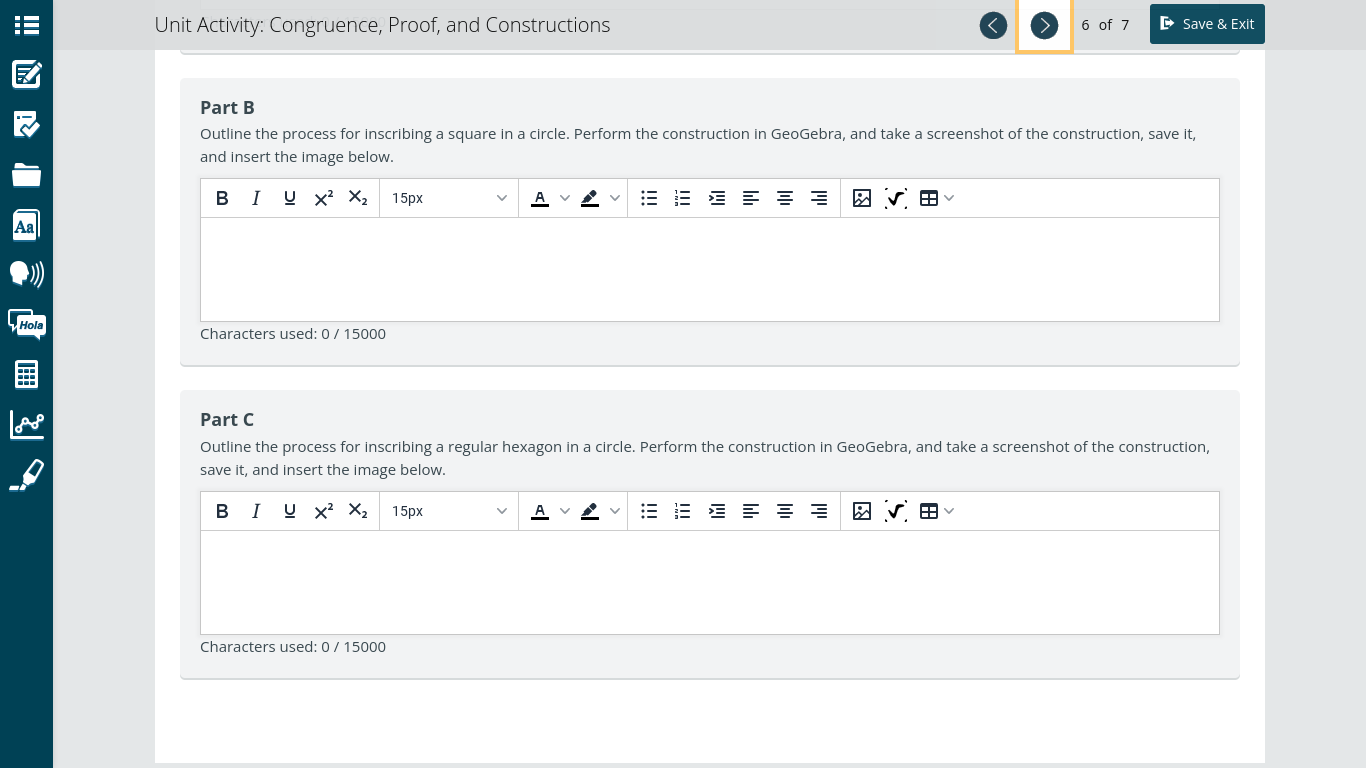Click the Unit Activity title text
The width and height of the screenshot is (1366, 768).
[x=382, y=25]
